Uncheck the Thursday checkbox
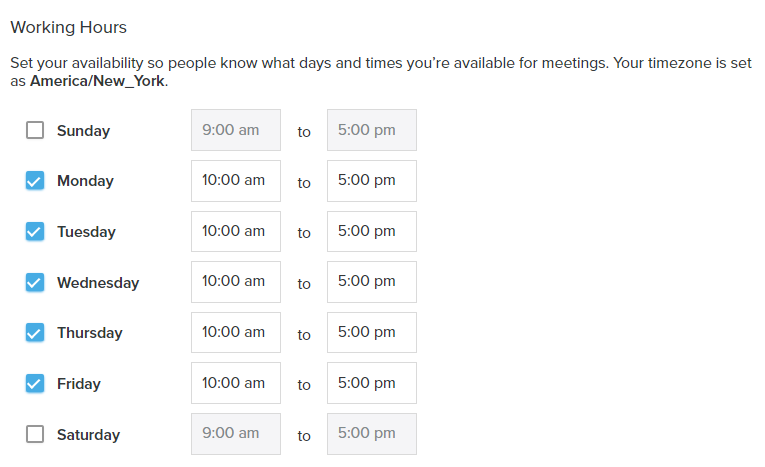765x467 pixels. (35, 332)
